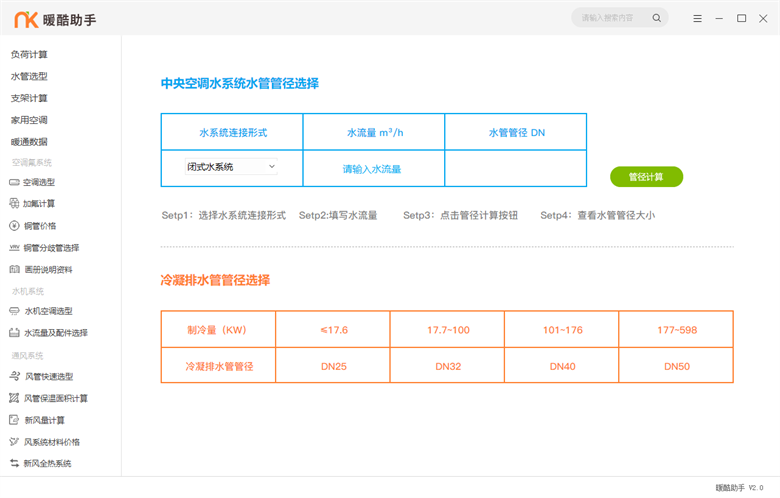Image resolution: width=780 pixels, height=498 pixels.
Task: Click the 暖酷助手 logo
Action: (55, 19)
